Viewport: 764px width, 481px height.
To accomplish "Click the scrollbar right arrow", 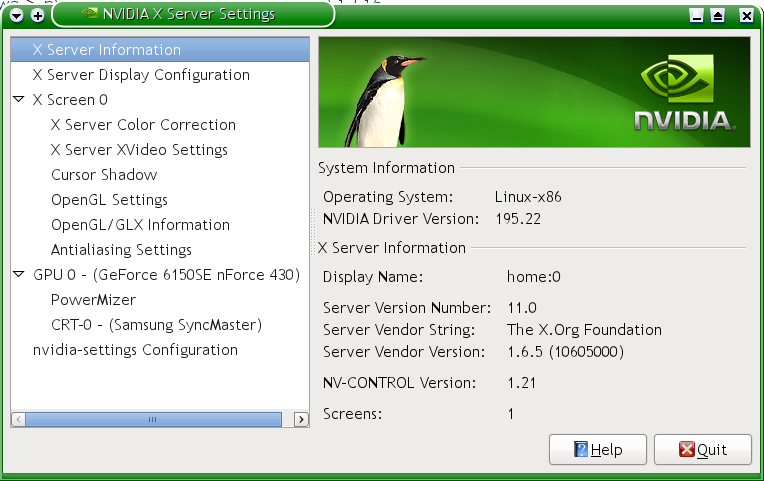I will pyautogui.click(x=301, y=420).
